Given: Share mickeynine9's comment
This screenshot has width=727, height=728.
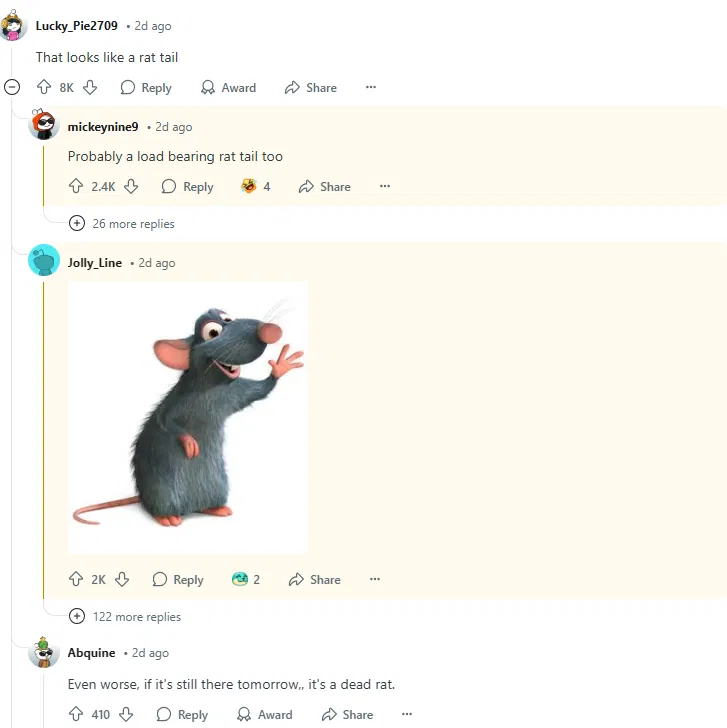Looking at the screenshot, I should (x=325, y=186).
